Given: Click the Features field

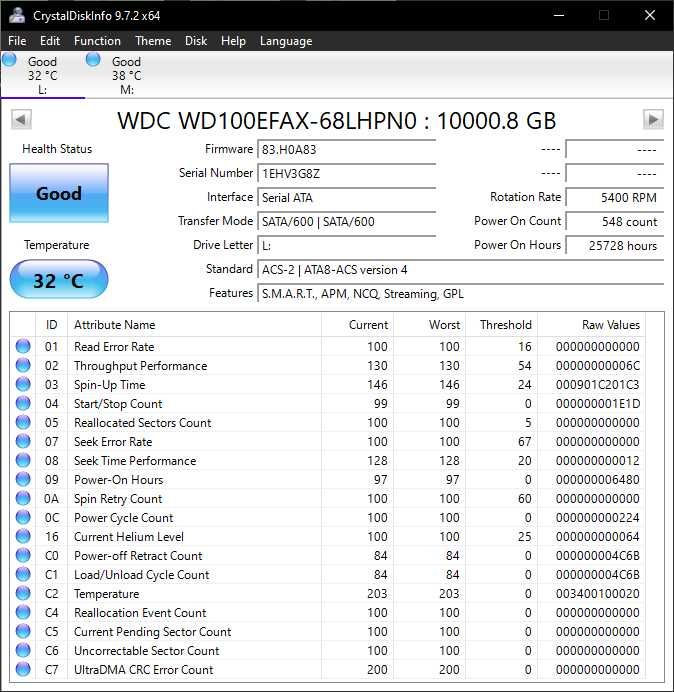Looking at the screenshot, I should click(x=461, y=293).
